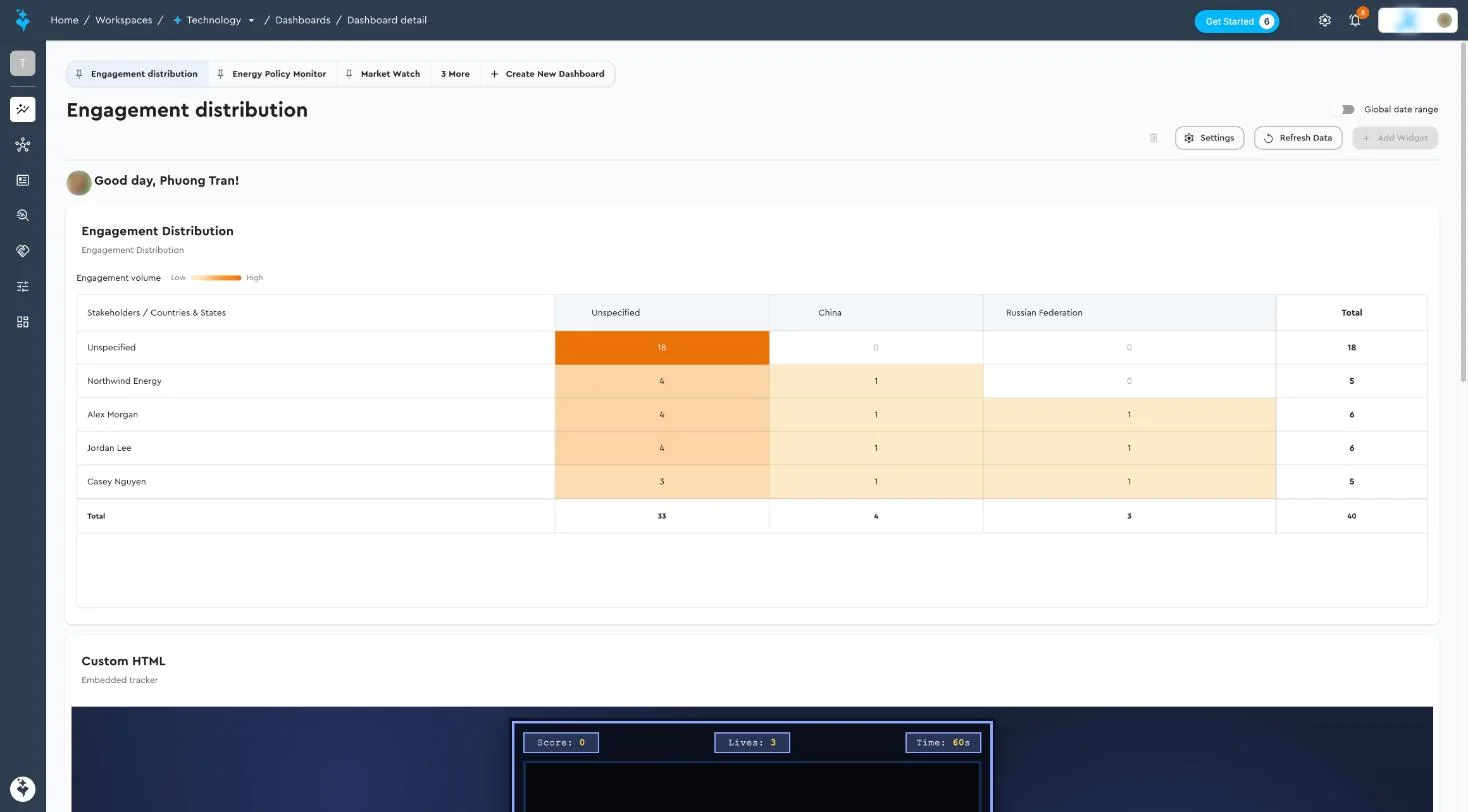This screenshot has width=1468, height=812.
Task: Click the Refresh Data button
Action: (1297, 138)
